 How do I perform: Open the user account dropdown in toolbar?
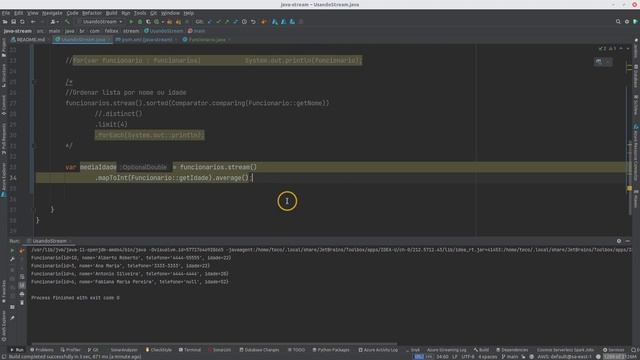[54, 22]
